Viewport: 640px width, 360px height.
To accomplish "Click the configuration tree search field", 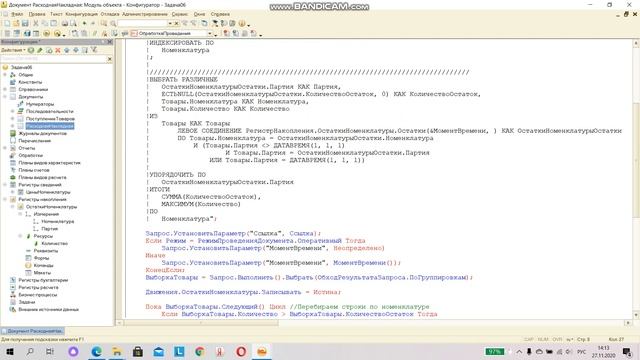I will click(x=53, y=59).
